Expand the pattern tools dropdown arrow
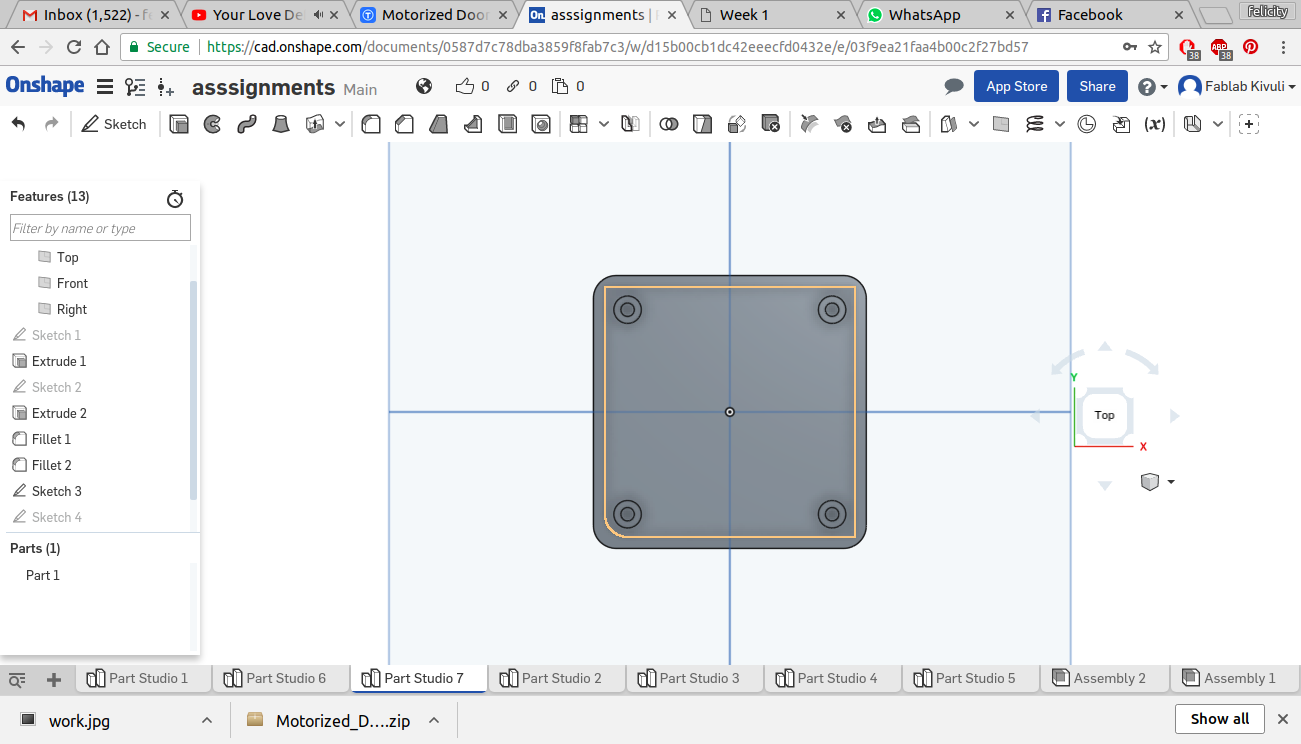Screen dimensions: 1301x744 click(x=604, y=124)
